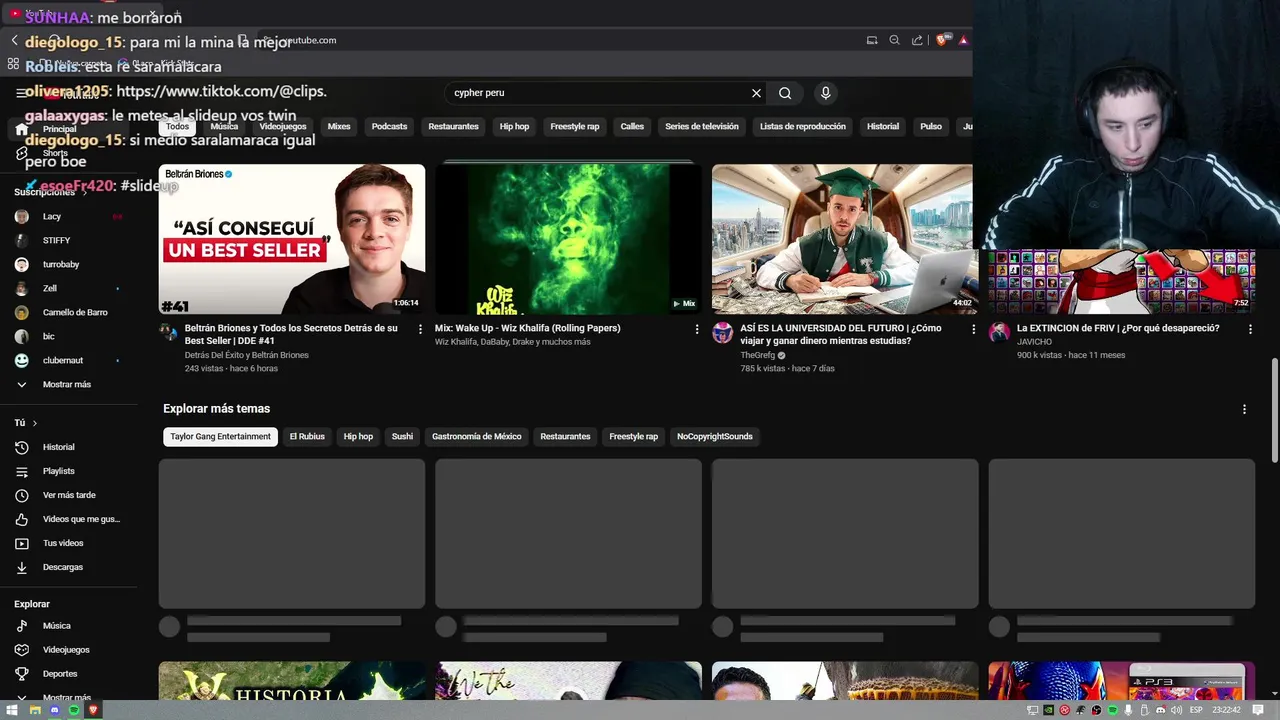Open File Explorer from the taskbar
This screenshot has width=1280, height=720.
pyautogui.click(x=35, y=710)
